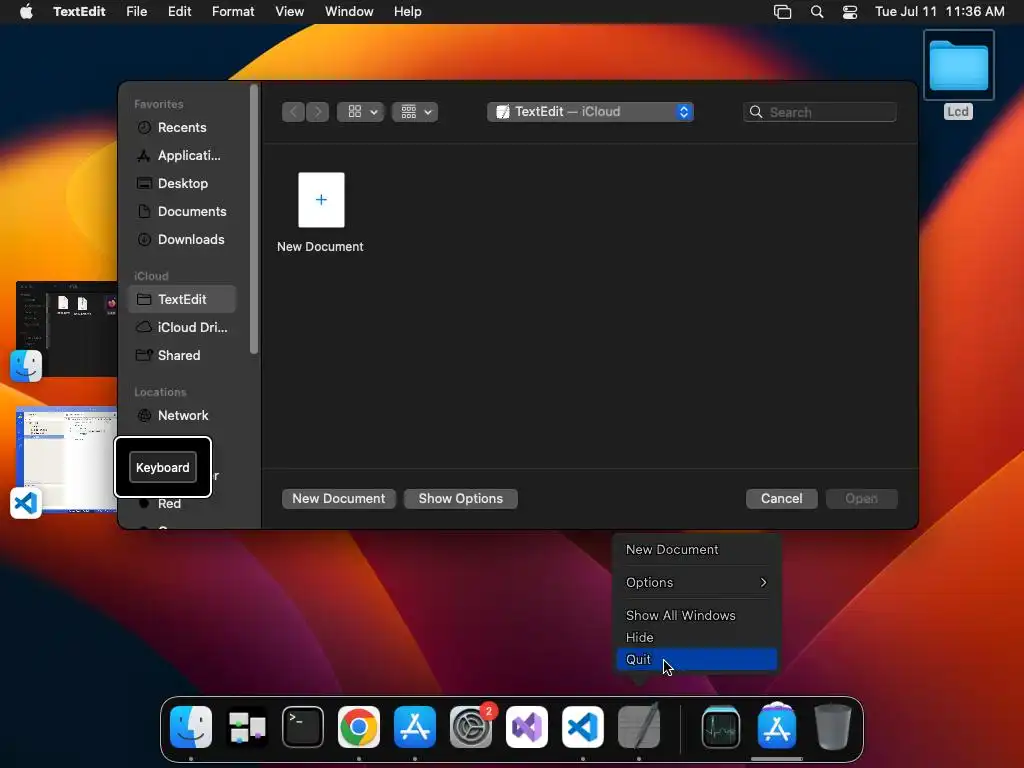Choose Hide in the Dock menu

[696, 637]
